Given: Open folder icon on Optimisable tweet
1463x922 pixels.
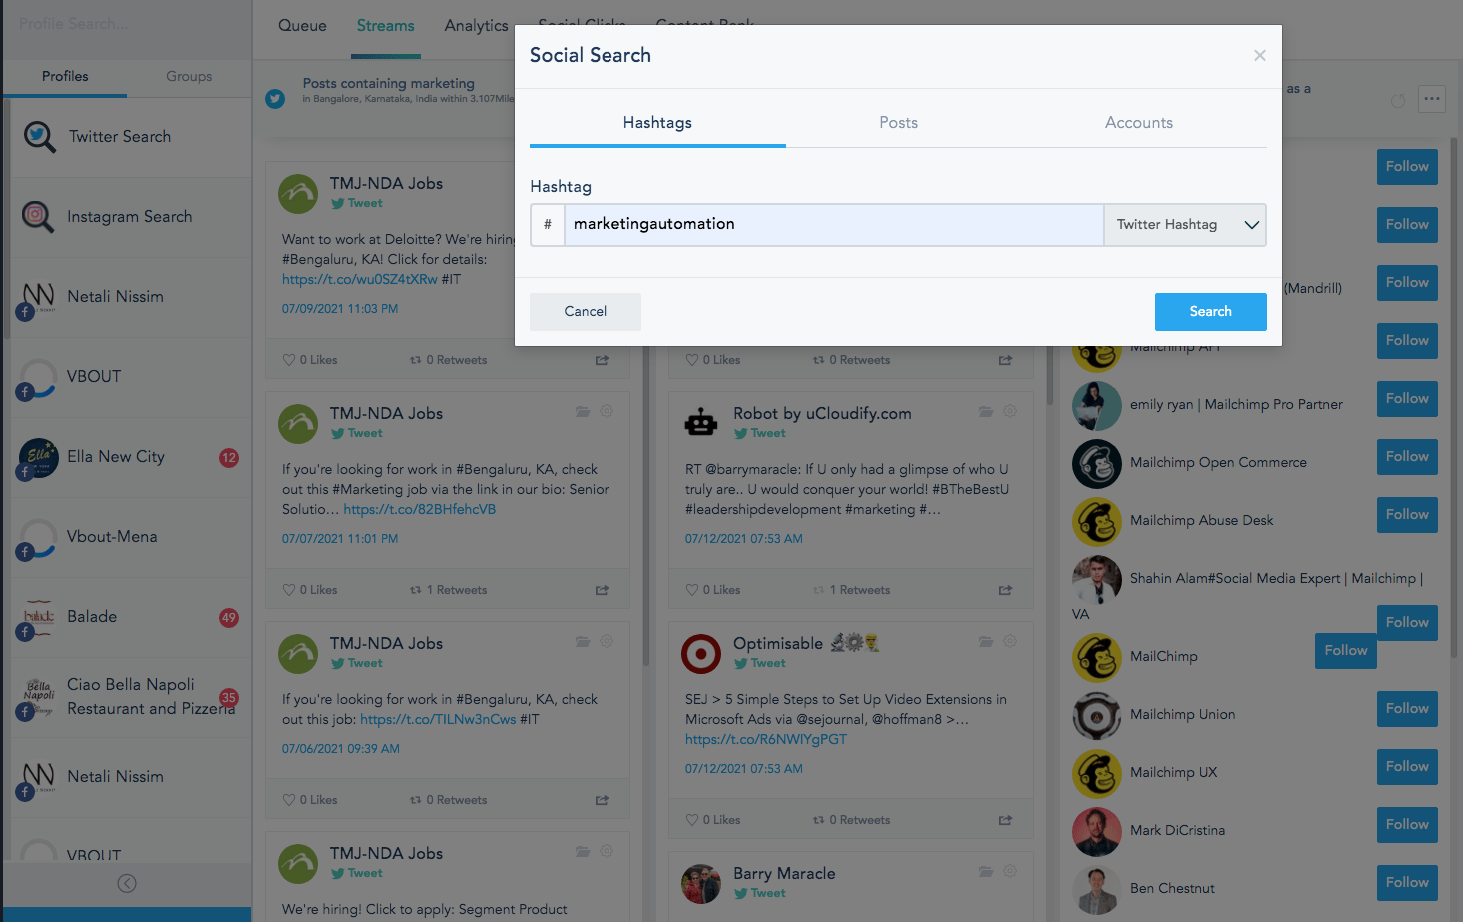Looking at the screenshot, I should pyautogui.click(x=986, y=641).
